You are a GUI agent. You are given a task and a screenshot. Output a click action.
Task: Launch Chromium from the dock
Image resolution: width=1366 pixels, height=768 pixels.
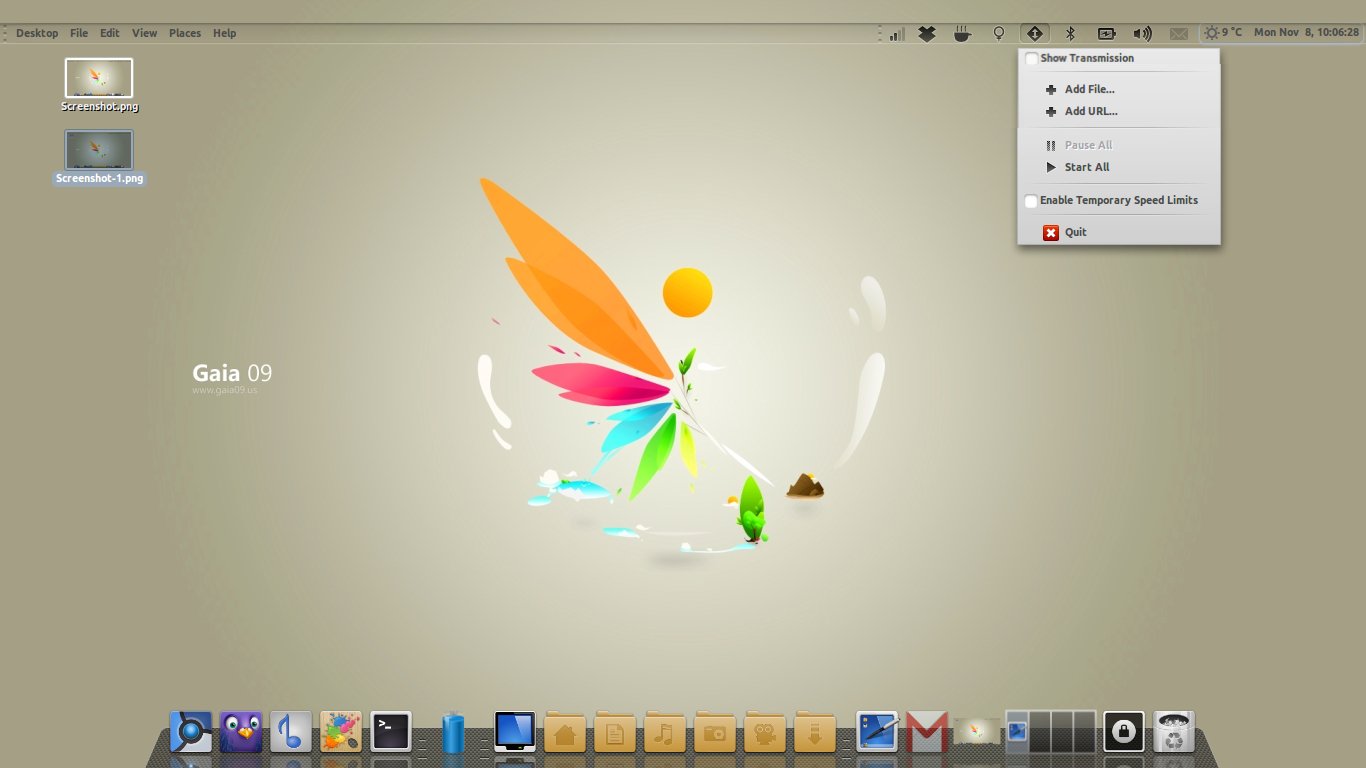click(191, 732)
